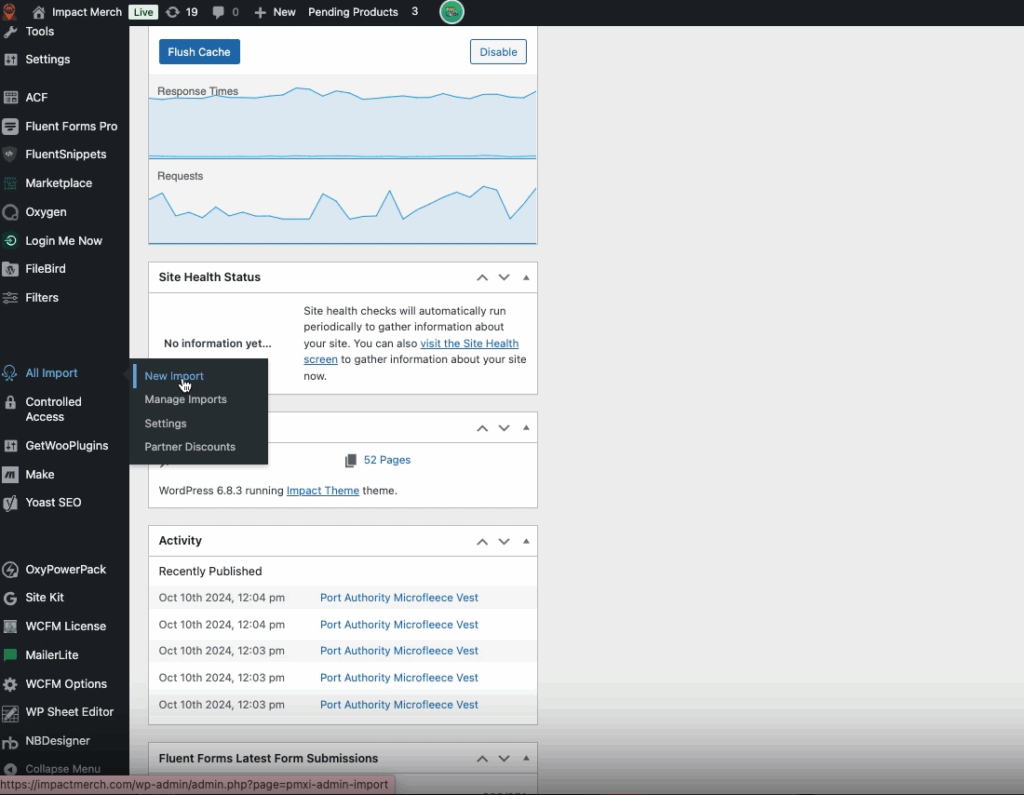Open Fluent Forms Pro sidebar icon
The height and width of the screenshot is (795, 1024).
click(10, 126)
